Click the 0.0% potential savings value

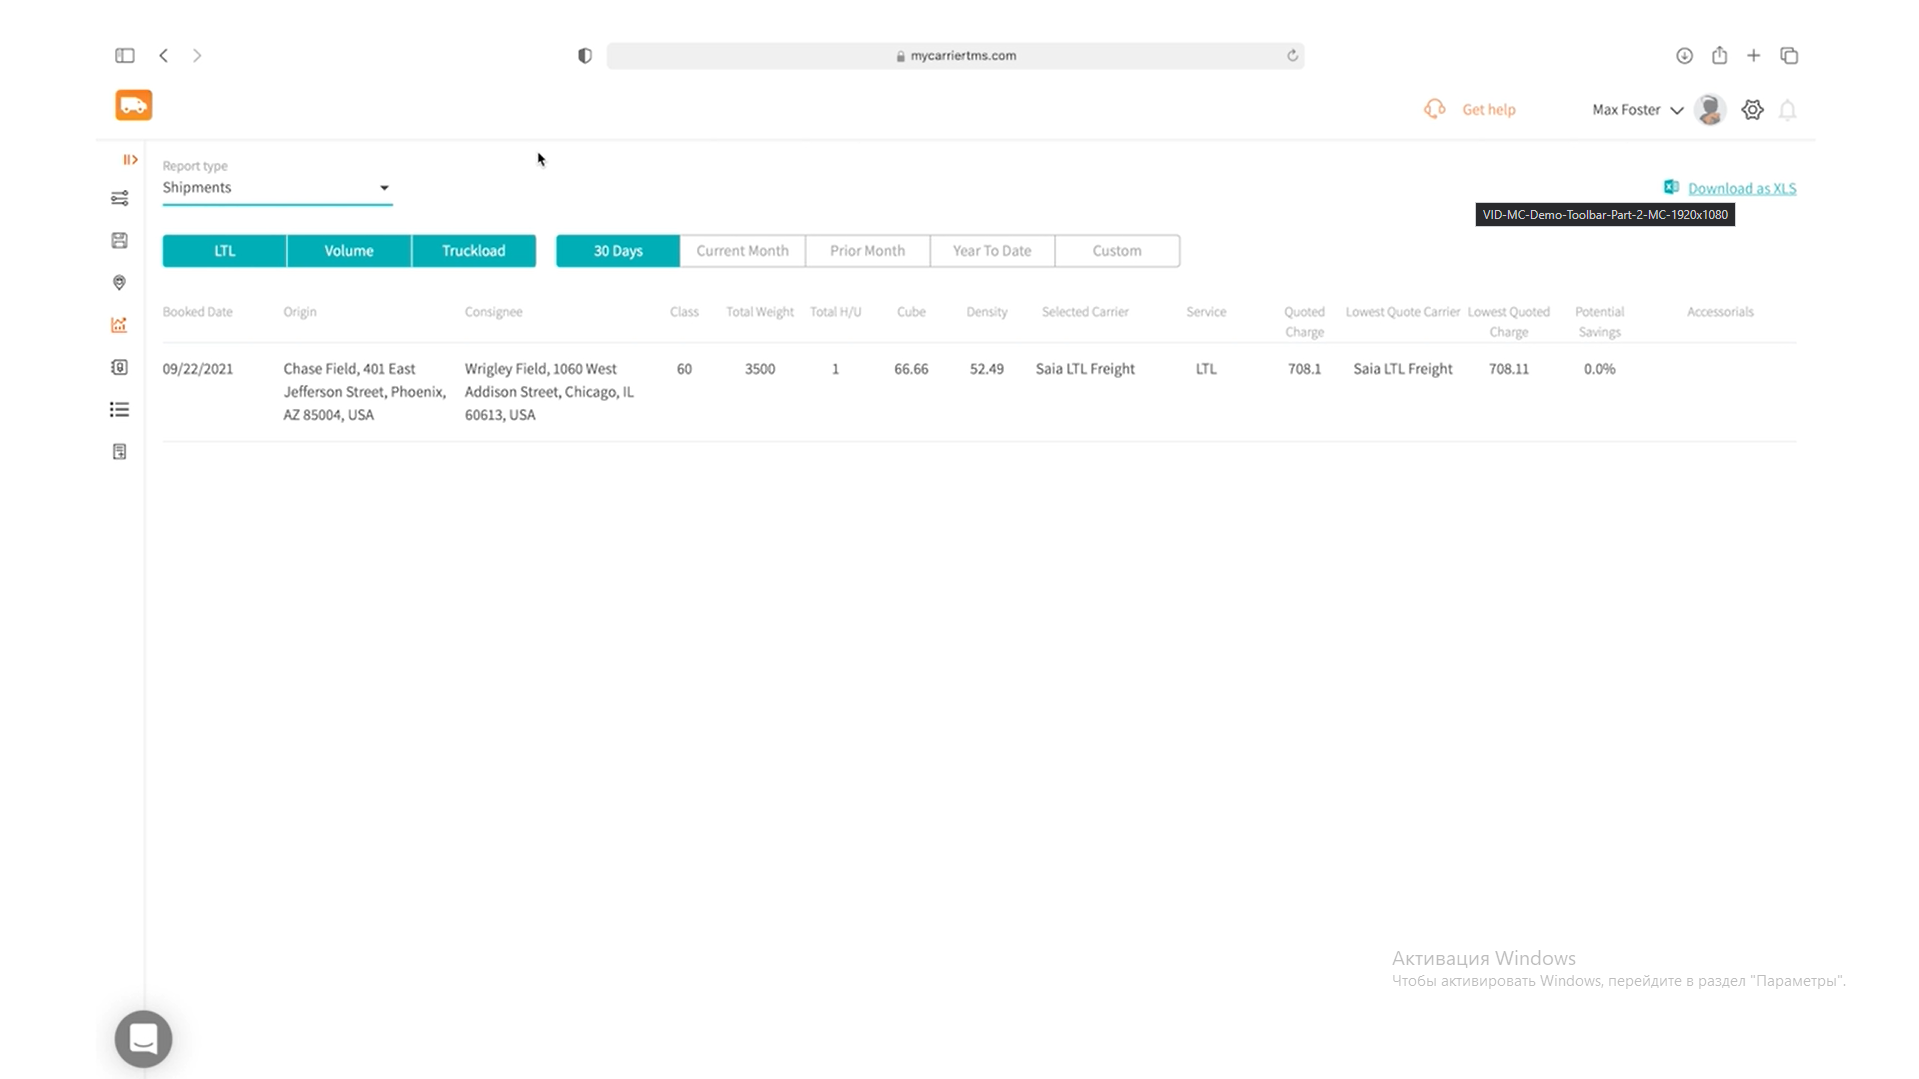(x=1599, y=368)
